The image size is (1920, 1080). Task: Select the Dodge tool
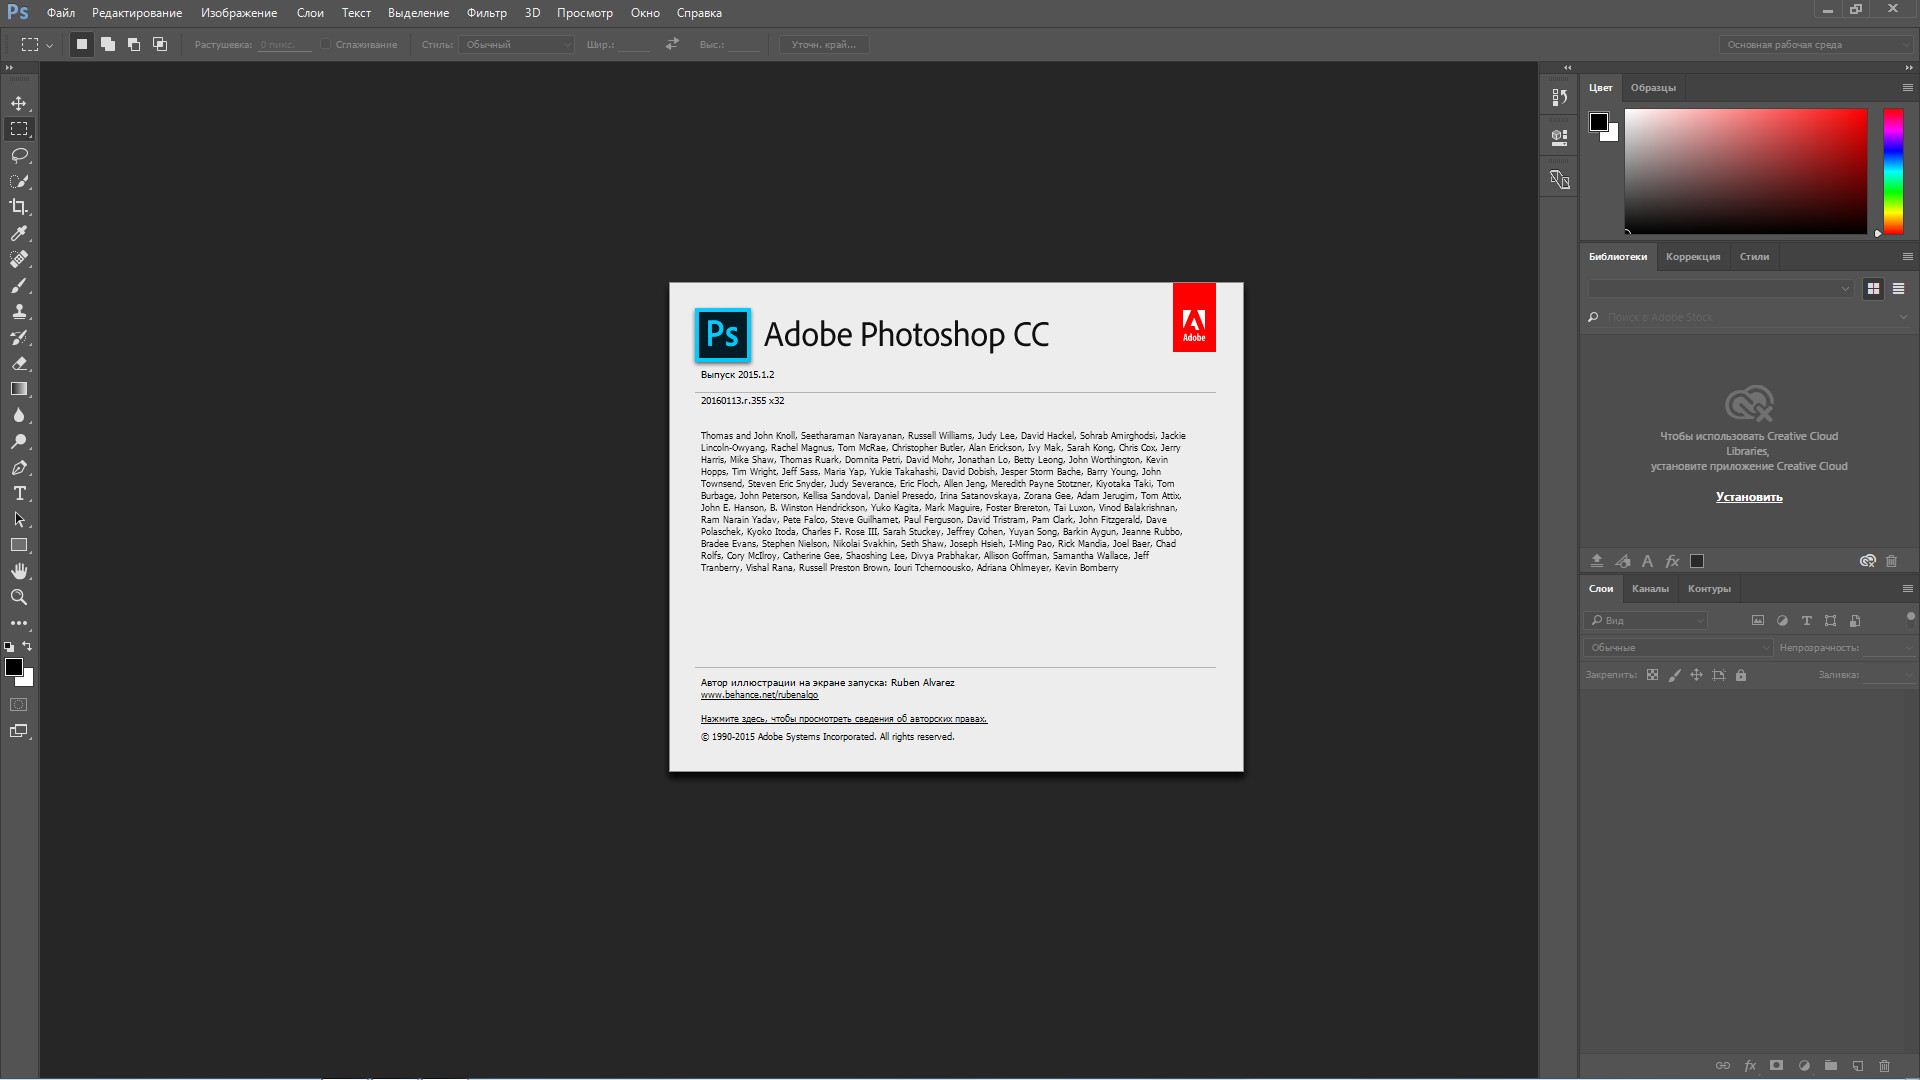click(x=19, y=441)
